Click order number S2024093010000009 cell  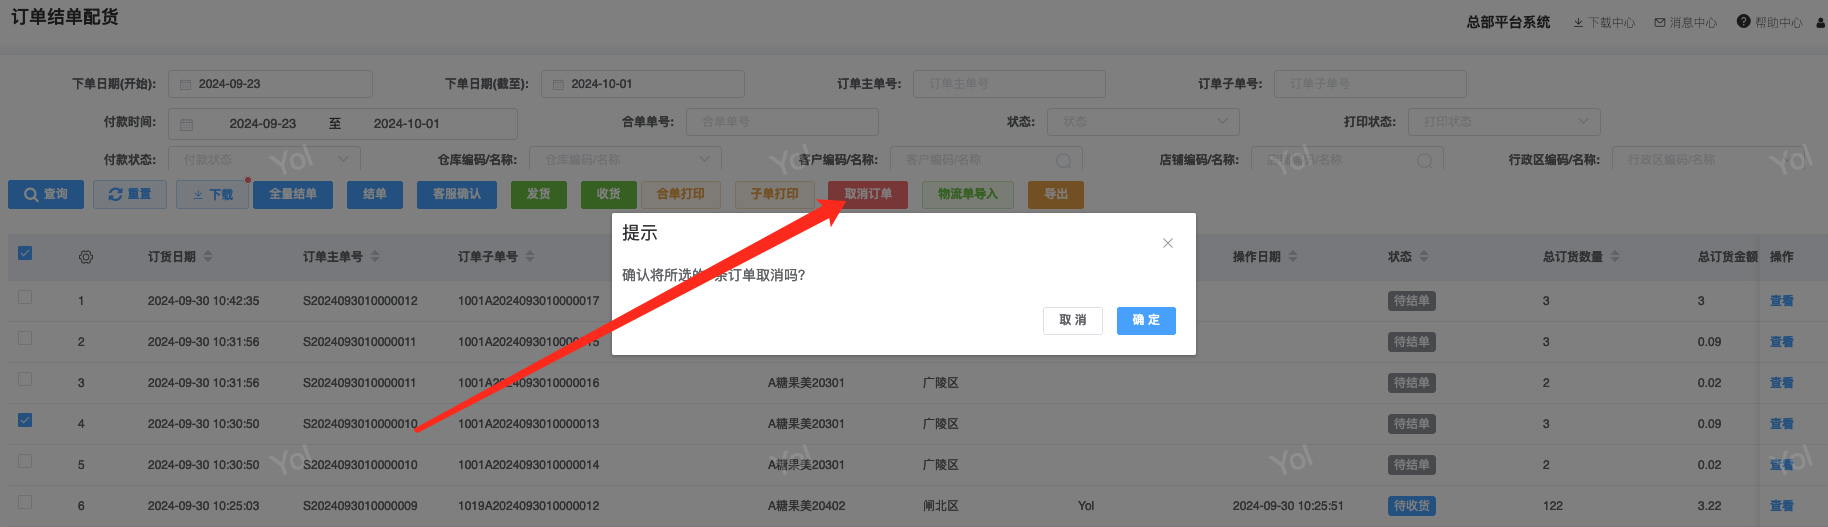[x=360, y=506]
